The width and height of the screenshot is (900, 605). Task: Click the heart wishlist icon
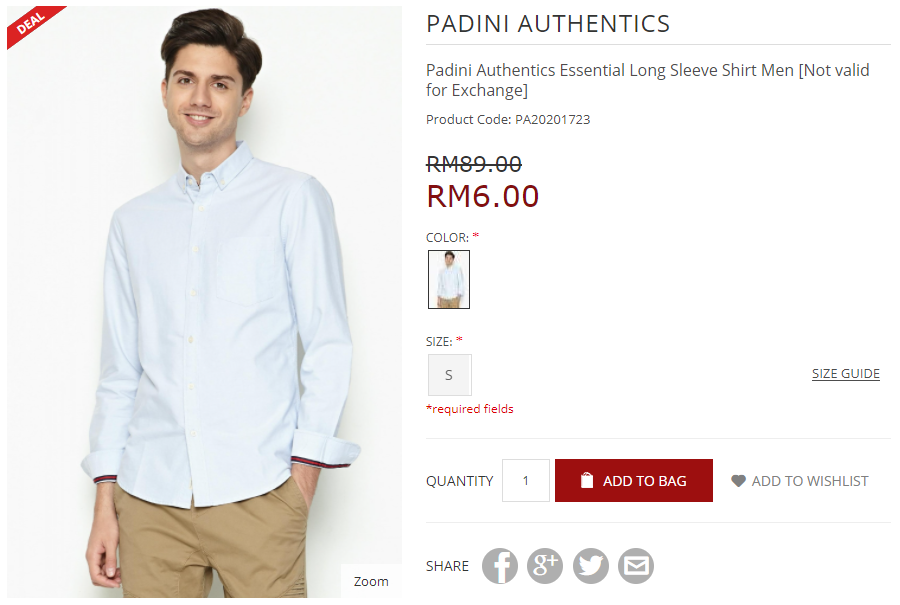point(738,481)
